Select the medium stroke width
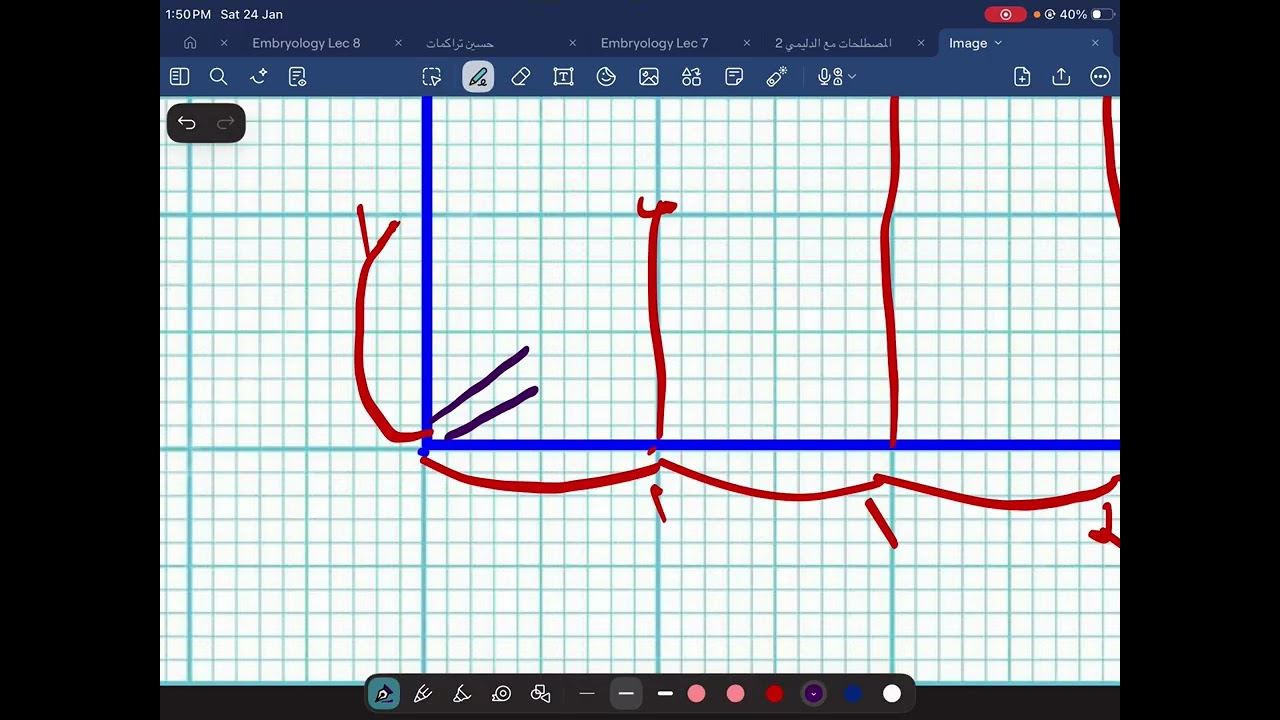Screen dimensions: 1280x720 pyautogui.click(x=626, y=694)
